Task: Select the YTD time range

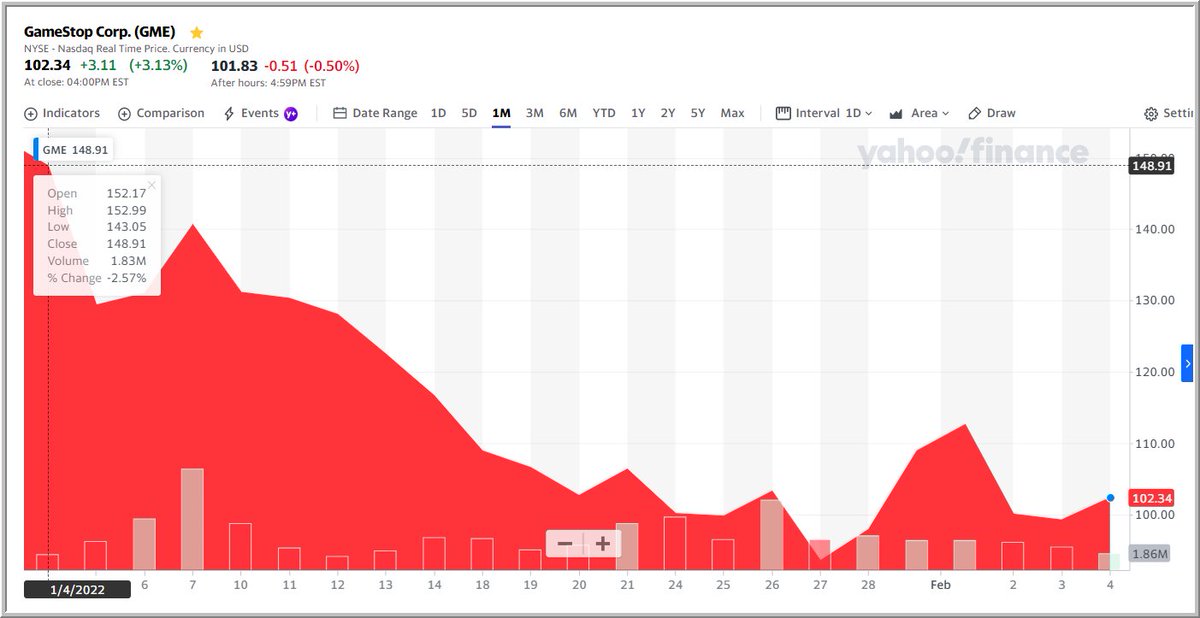Action: click(x=604, y=113)
